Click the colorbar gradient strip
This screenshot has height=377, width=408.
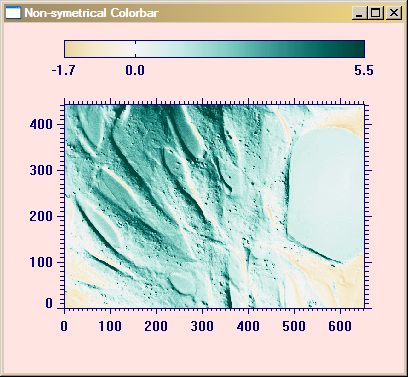215,49
